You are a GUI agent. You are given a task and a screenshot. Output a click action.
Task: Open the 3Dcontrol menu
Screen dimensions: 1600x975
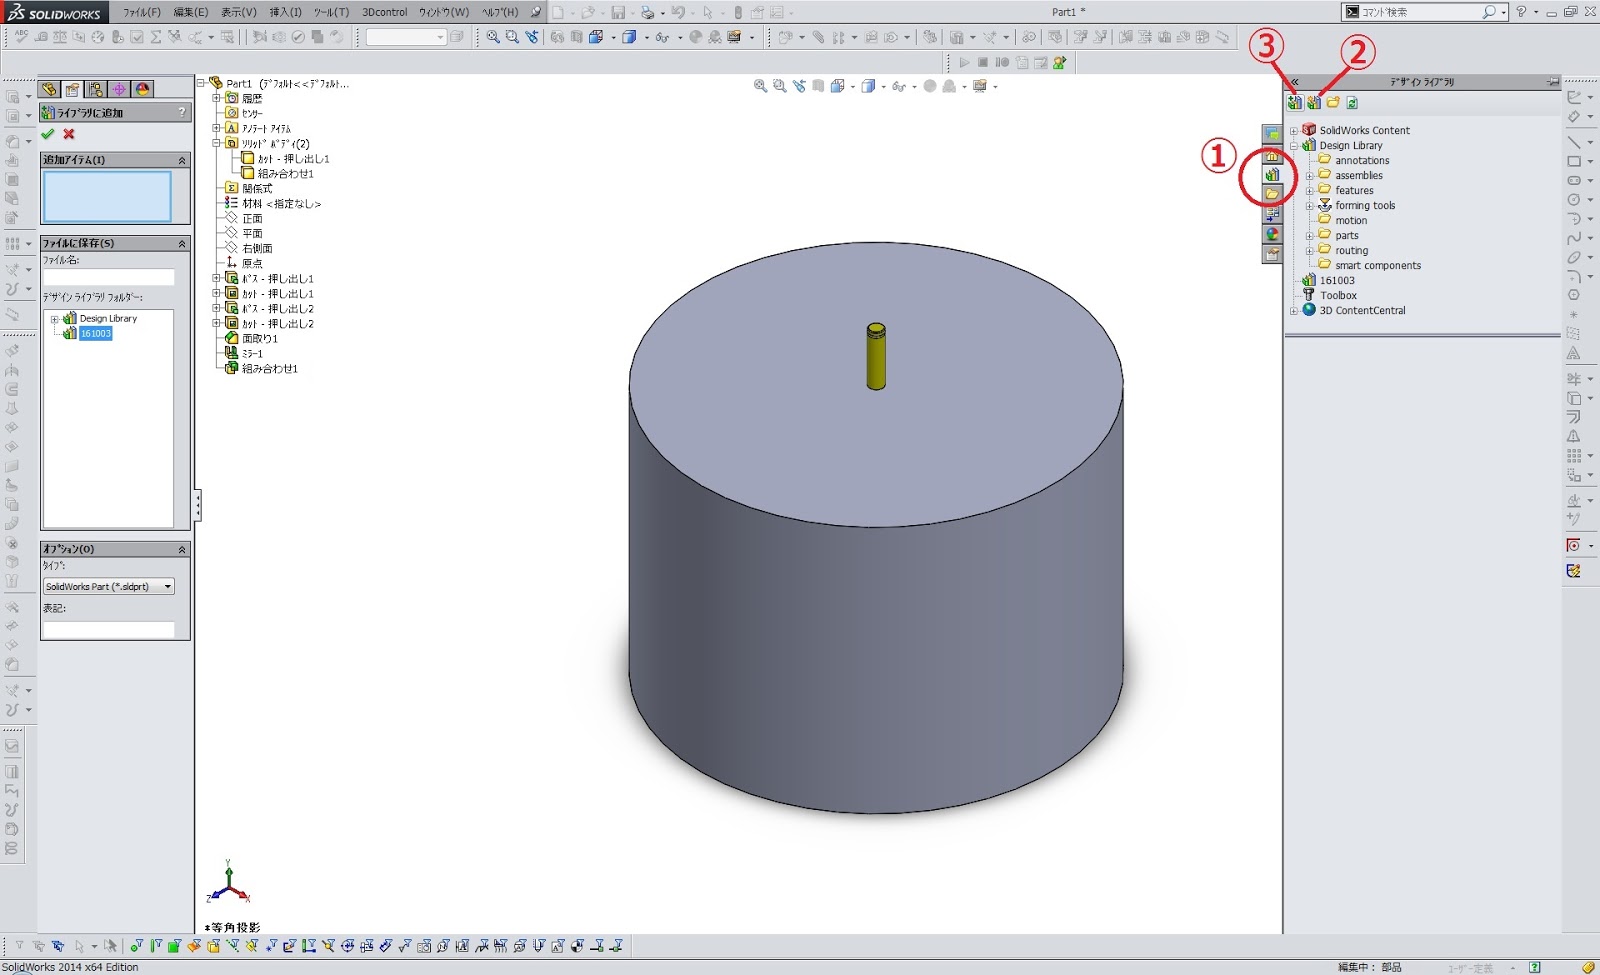(385, 12)
